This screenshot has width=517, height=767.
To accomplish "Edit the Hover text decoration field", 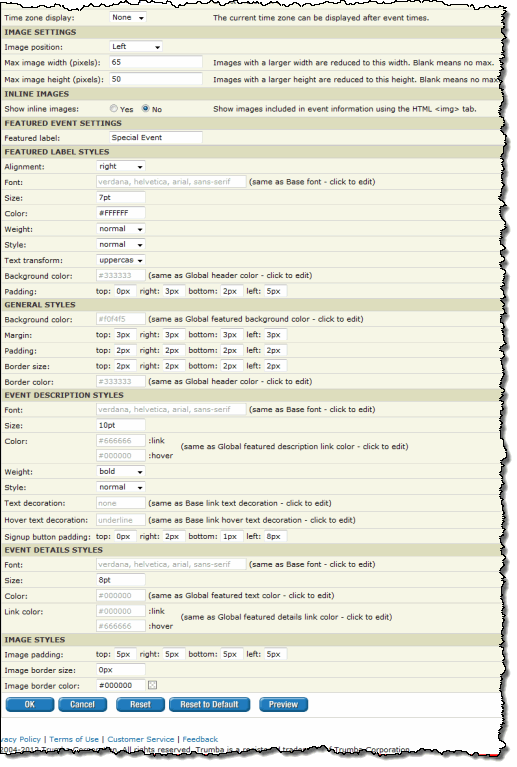I will (x=121, y=520).
